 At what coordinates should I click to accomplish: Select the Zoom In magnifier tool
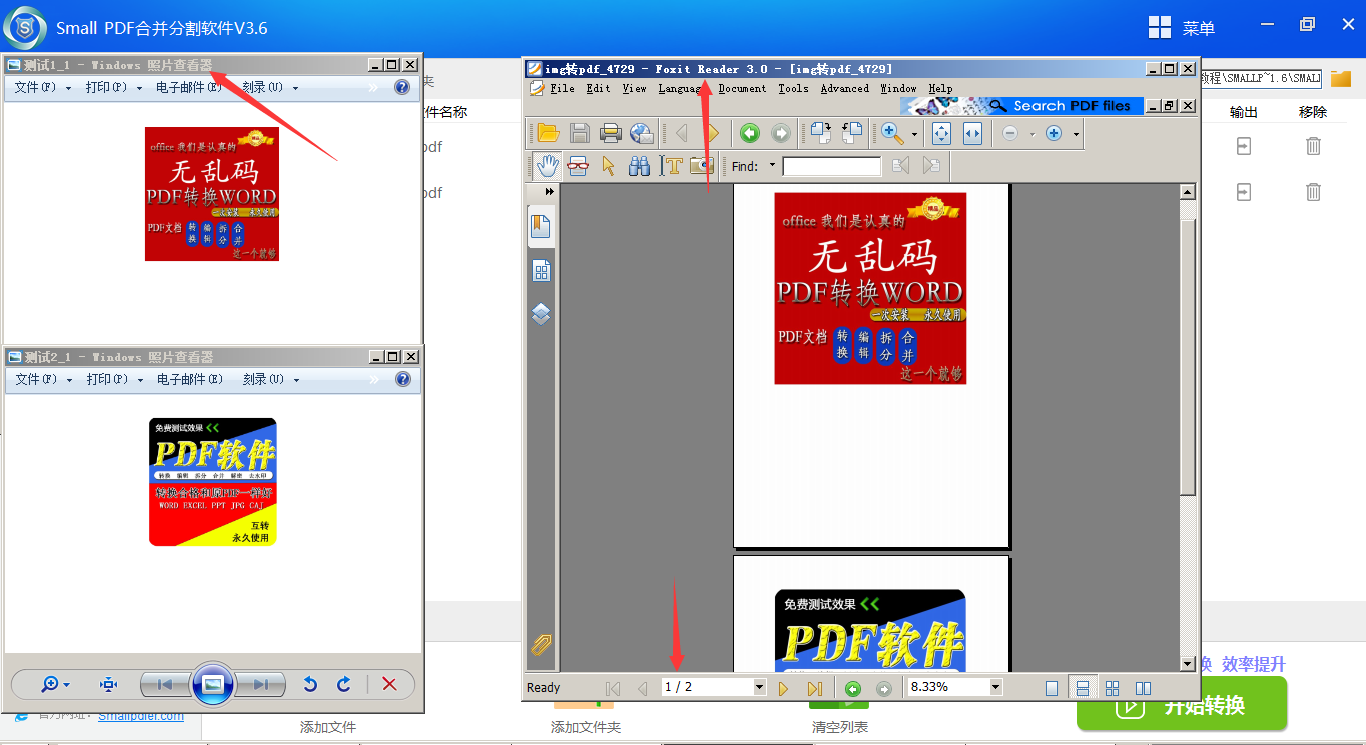click(x=891, y=133)
